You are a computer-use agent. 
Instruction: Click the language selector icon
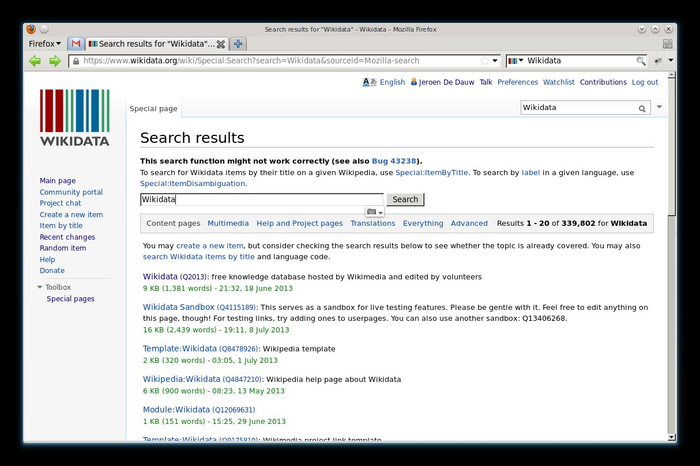point(369,82)
